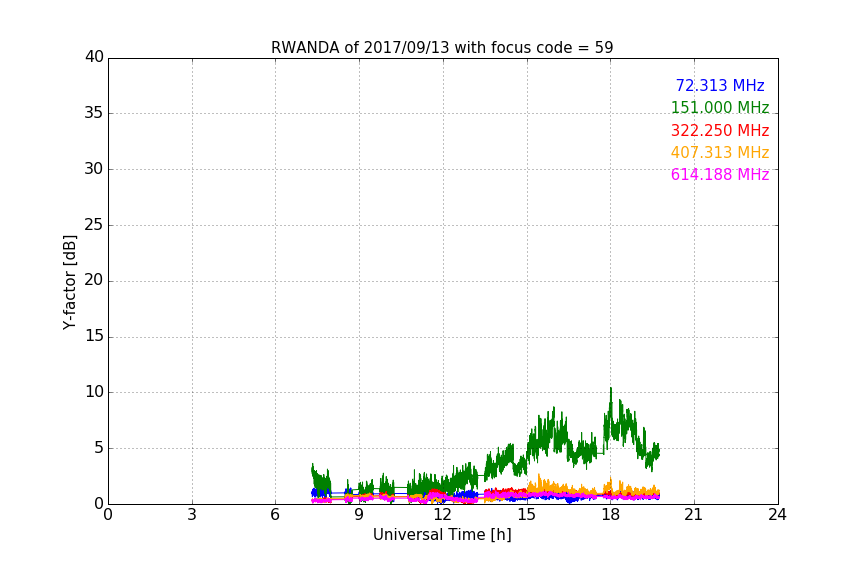Click the green curve's peak near 18 h
This screenshot has width=864, height=576.
point(611,389)
